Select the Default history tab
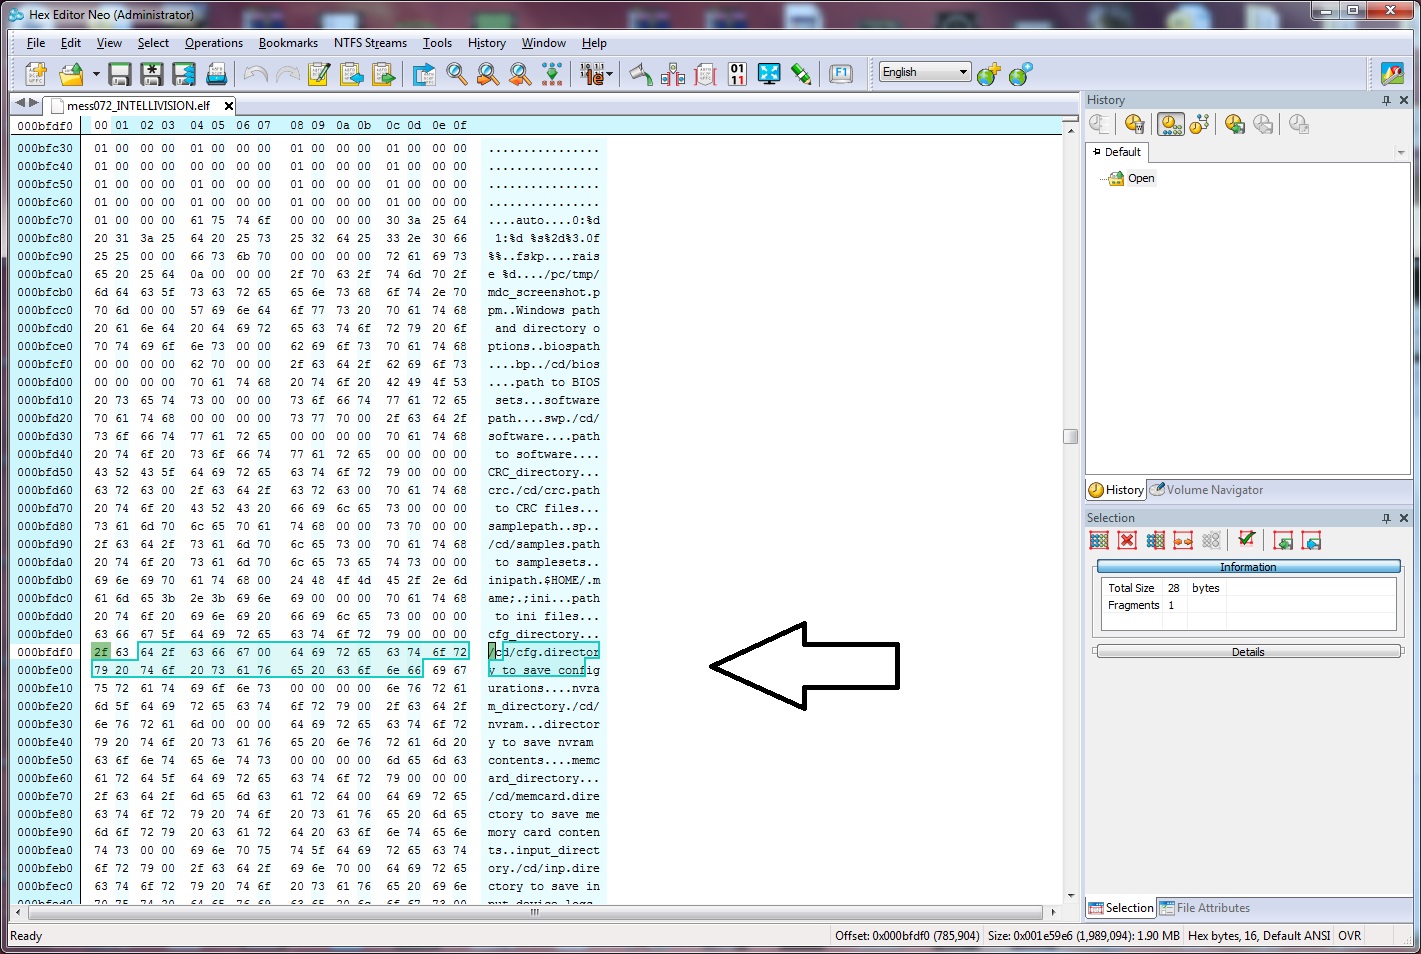The width and height of the screenshot is (1421, 954). pyautogui.click(x=1117, y=152)
